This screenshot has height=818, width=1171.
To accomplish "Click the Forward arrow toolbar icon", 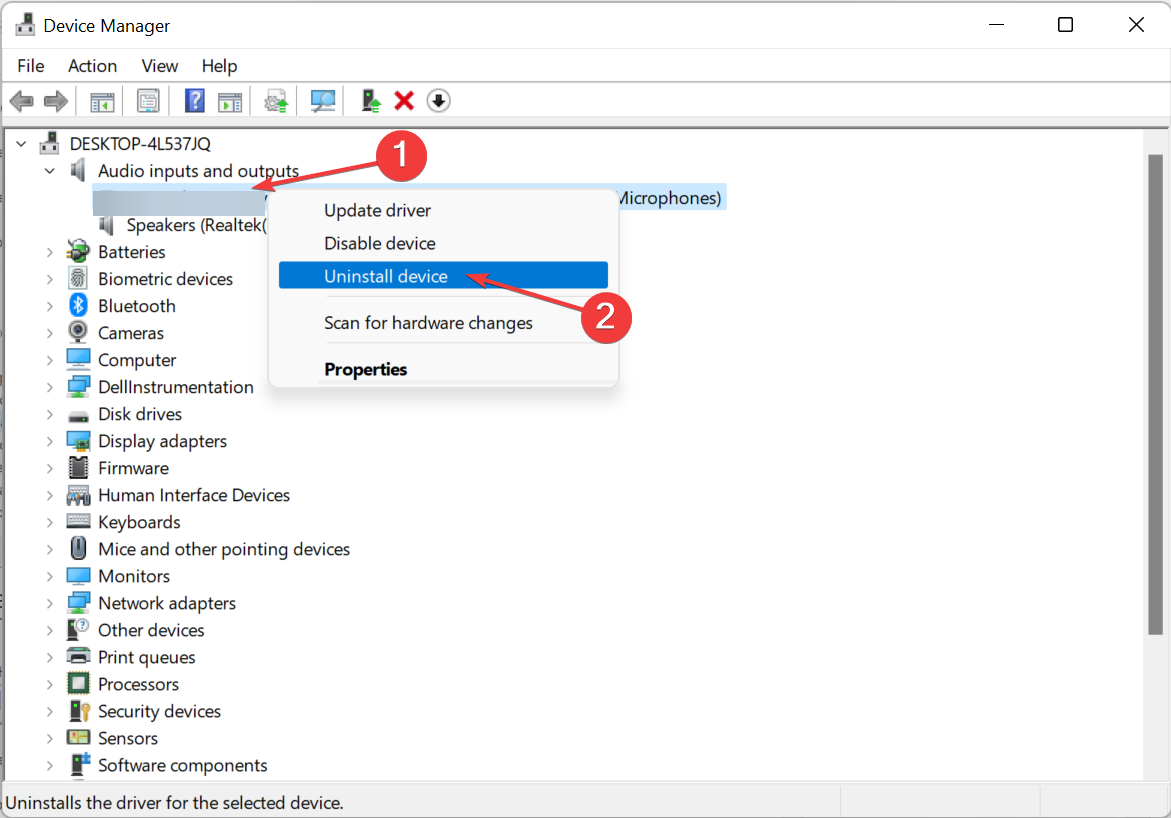I will (56, 101).
